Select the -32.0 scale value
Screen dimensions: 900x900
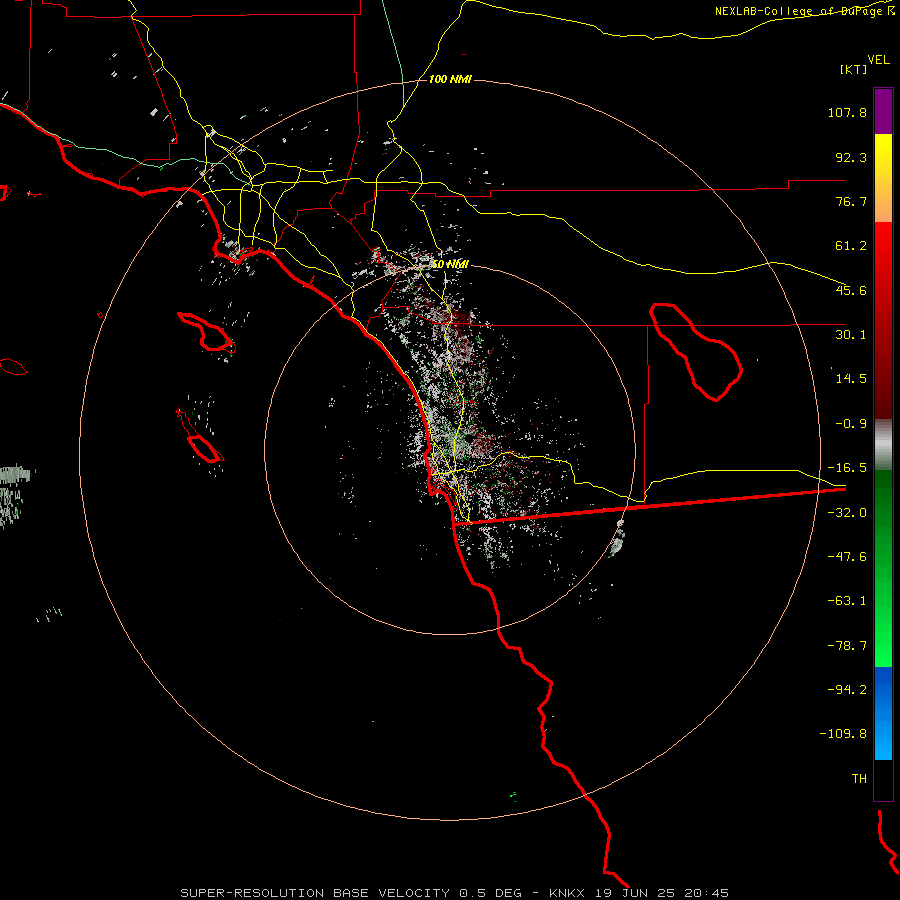(x=847, y=513)
